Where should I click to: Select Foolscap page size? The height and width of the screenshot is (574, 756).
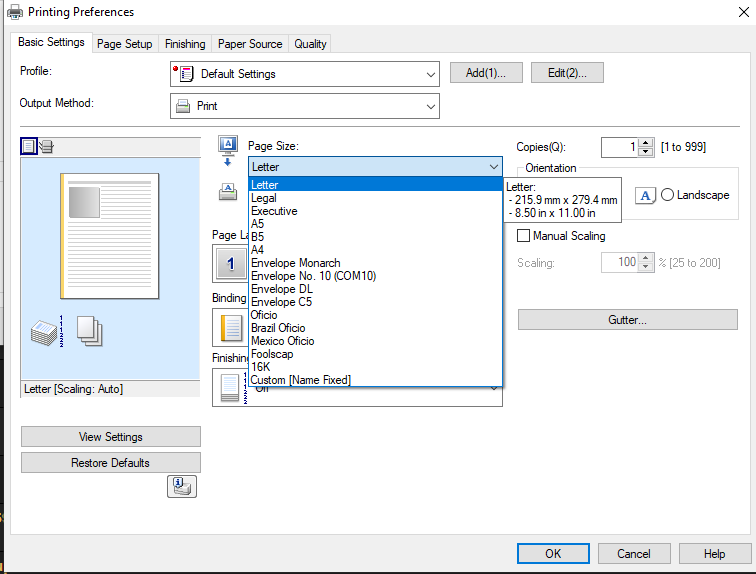pos(375,354)
